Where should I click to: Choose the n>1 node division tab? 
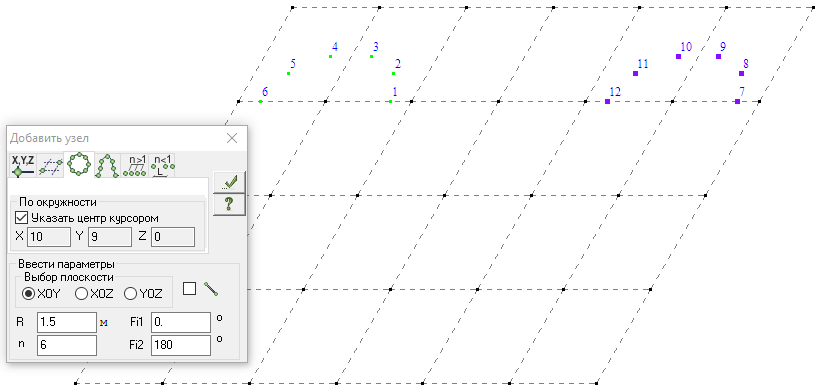point(135,166)
